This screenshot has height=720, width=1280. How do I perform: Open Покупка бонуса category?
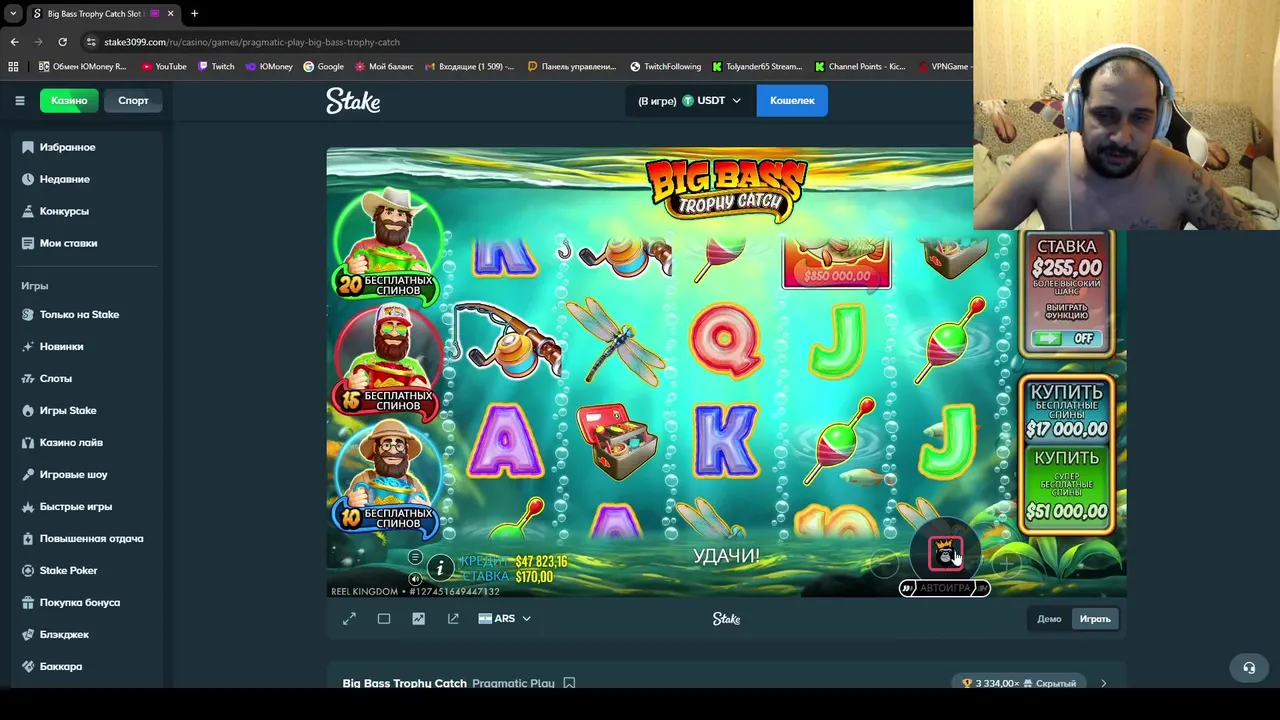[87, 602]
